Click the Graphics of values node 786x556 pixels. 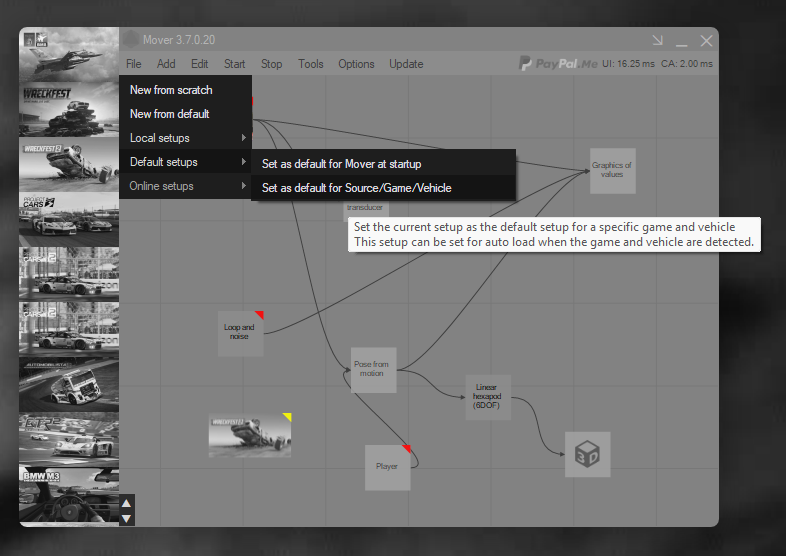point(611,169)
